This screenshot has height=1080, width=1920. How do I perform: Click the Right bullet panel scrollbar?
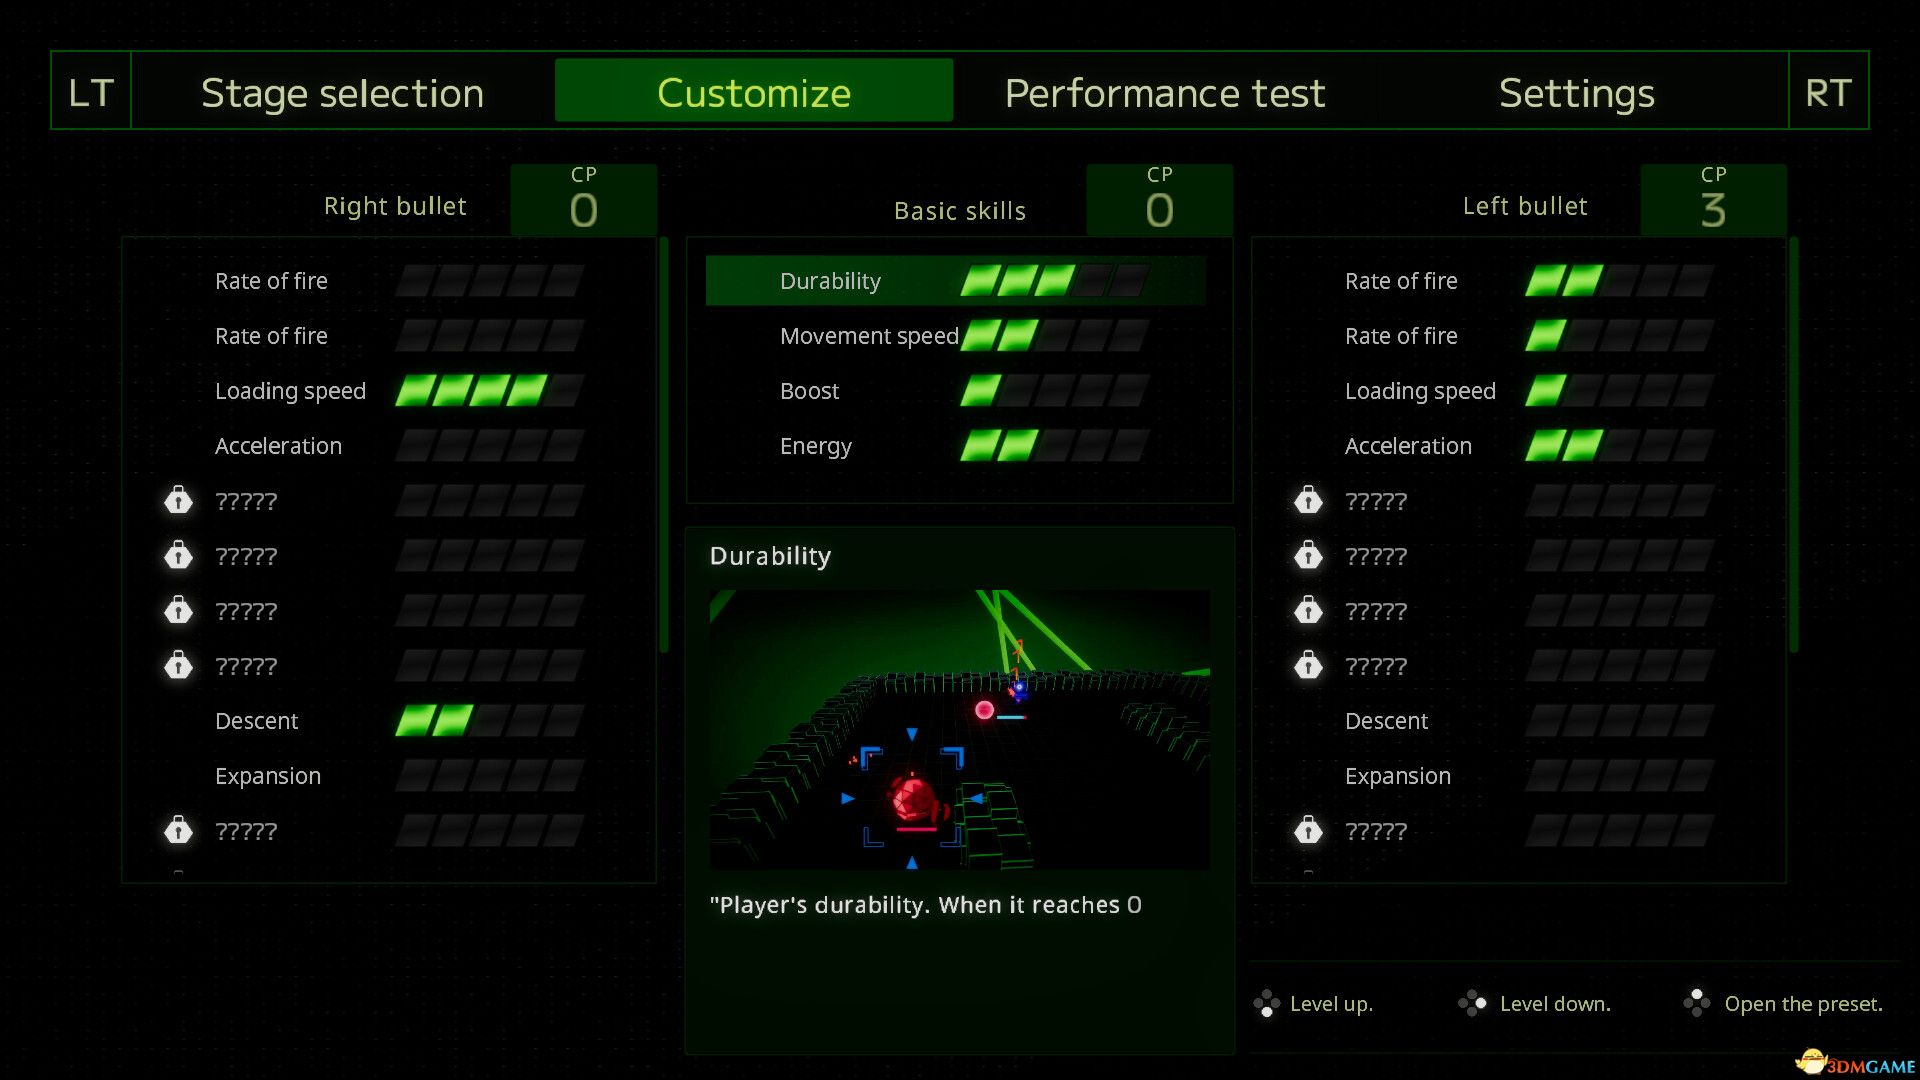[663, 445]
